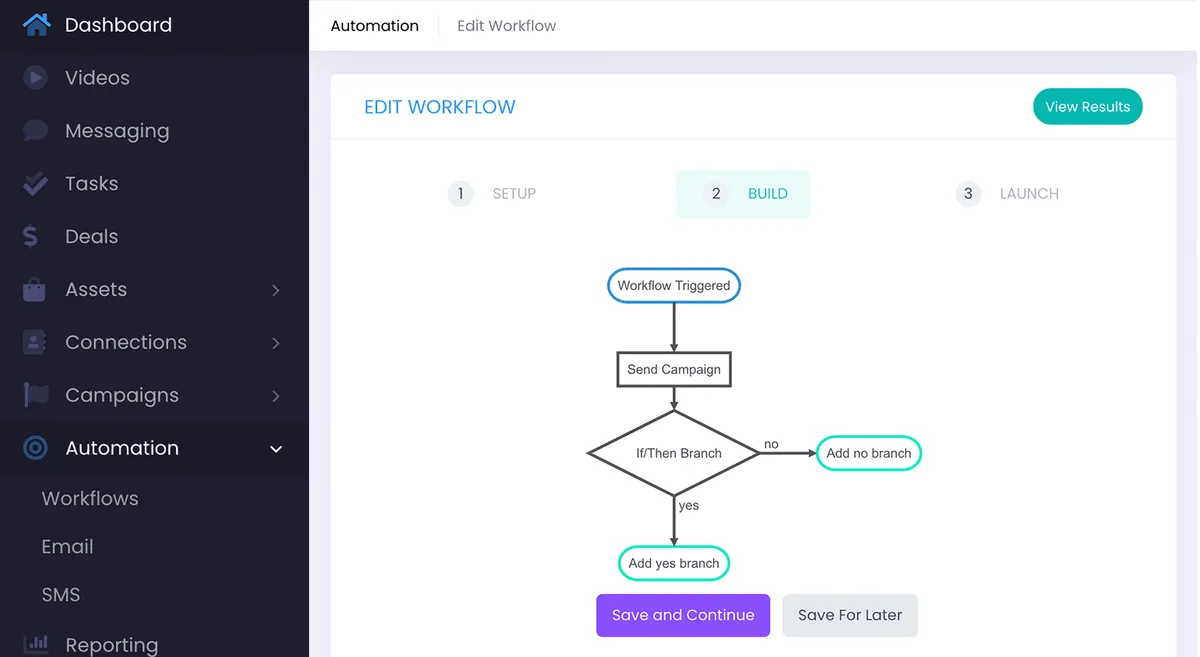Open the Messaging chat bubble icon
1200x657 pixels.
coord(35,131)
